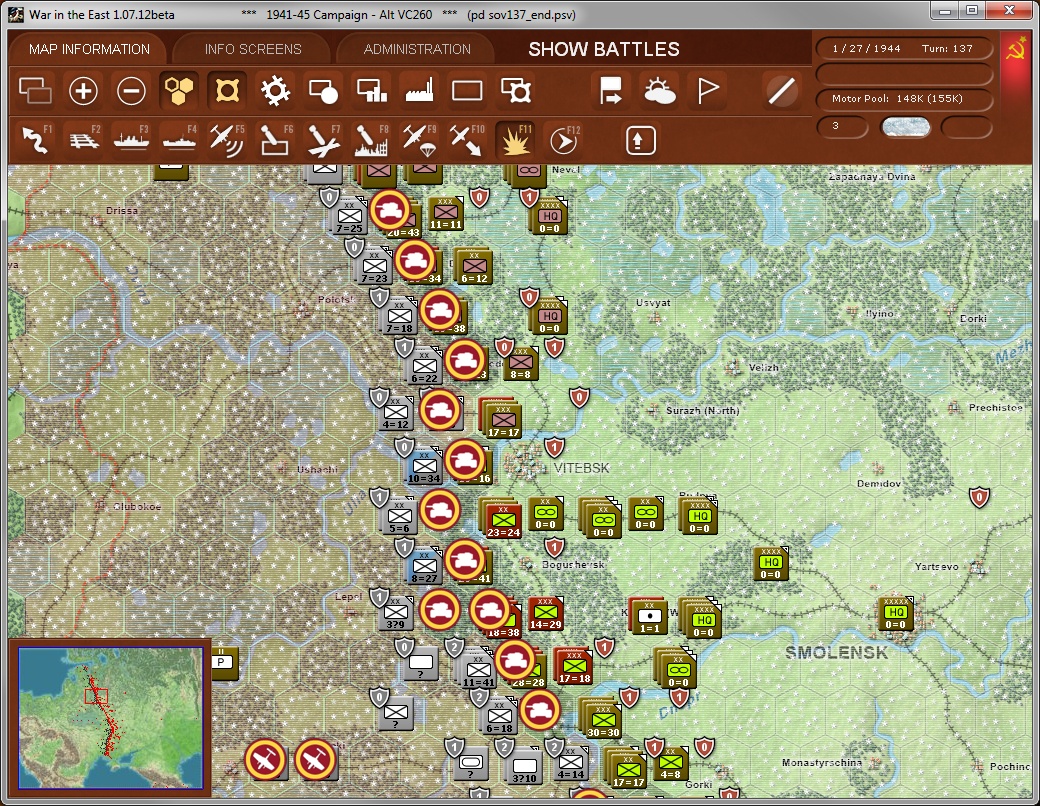Toggle Show Battles mode (F11)
Image resolution: width=1040 pixels, height=806 pixels.
tap(515, 140)
